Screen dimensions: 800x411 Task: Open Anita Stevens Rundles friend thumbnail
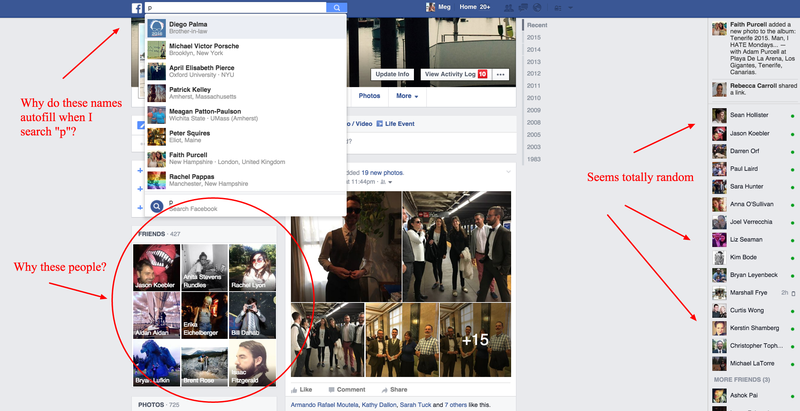click(x=205, y=267)
